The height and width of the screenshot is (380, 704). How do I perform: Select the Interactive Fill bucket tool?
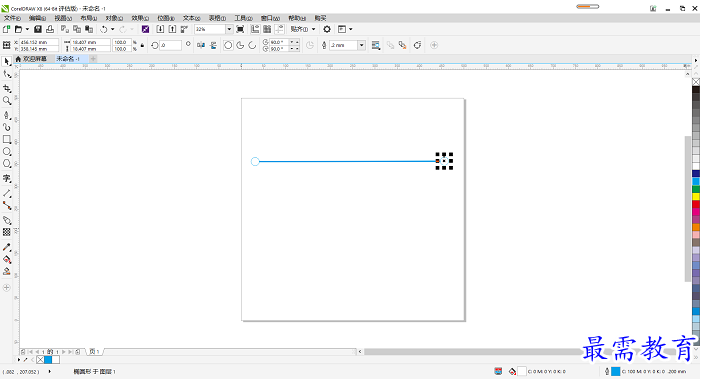(x=7, y=259)
